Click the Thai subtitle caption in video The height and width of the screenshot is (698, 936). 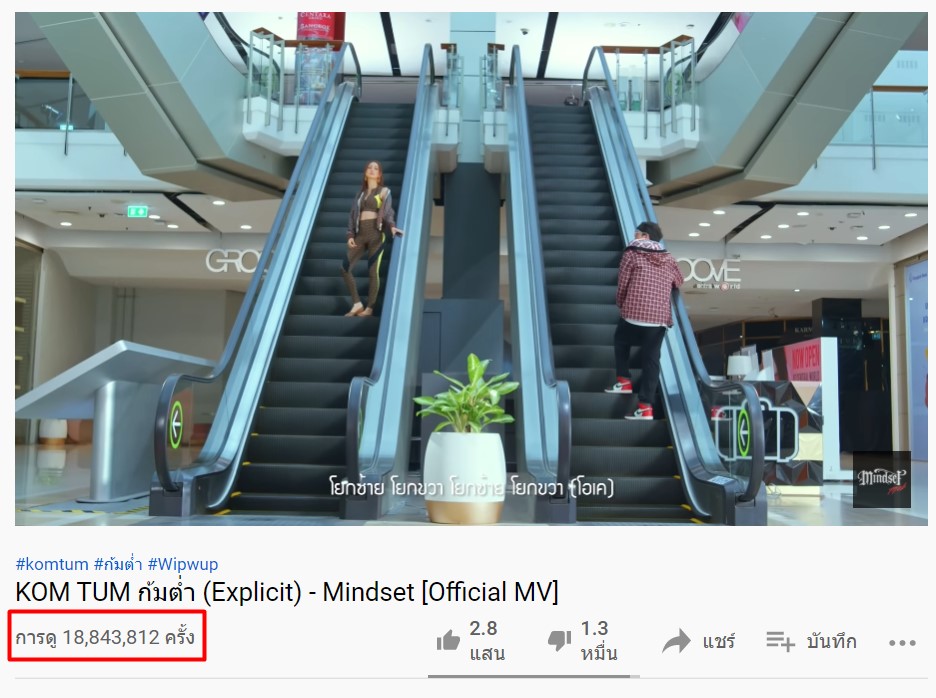(472, 488)
